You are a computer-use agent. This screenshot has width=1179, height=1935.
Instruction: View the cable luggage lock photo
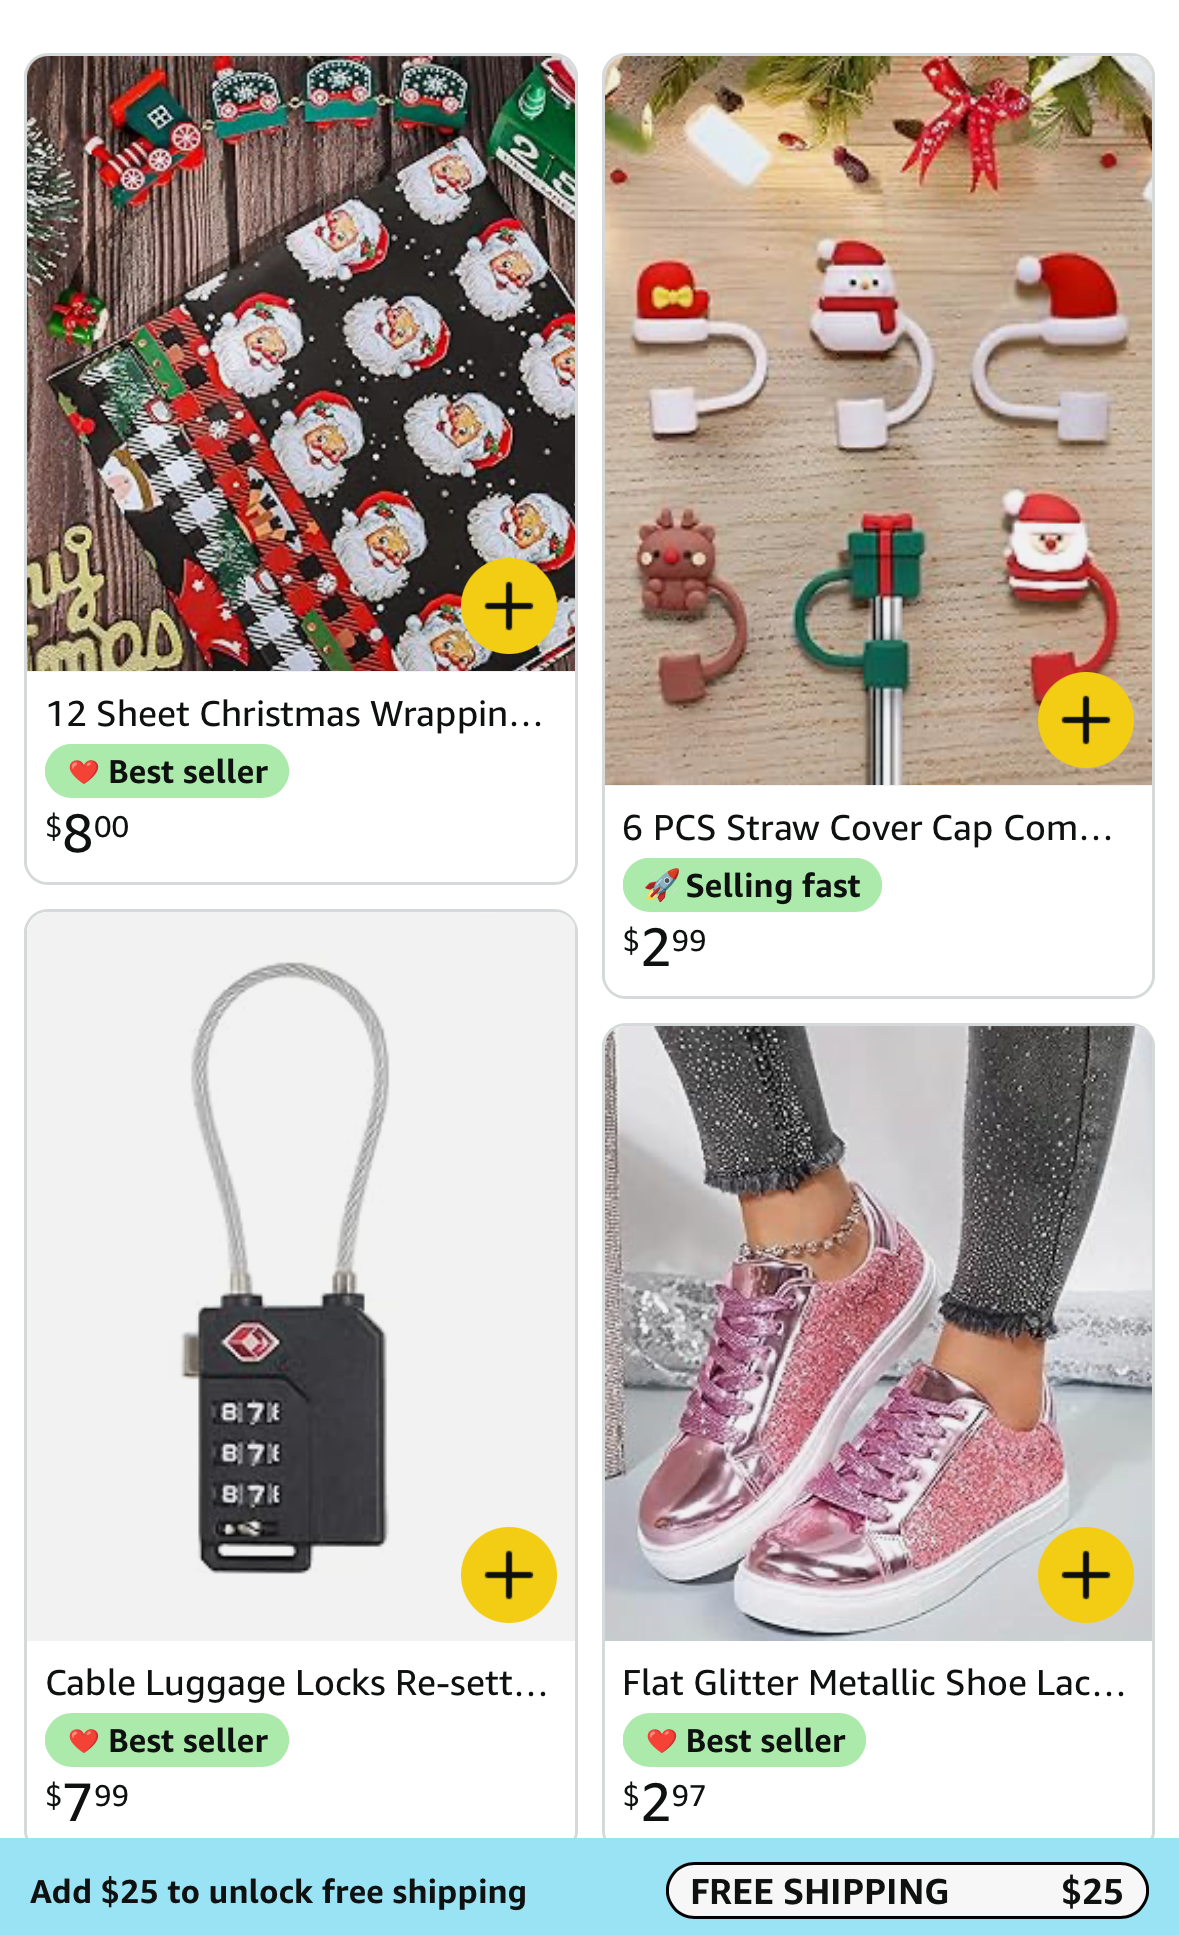tap(301, 1276)
